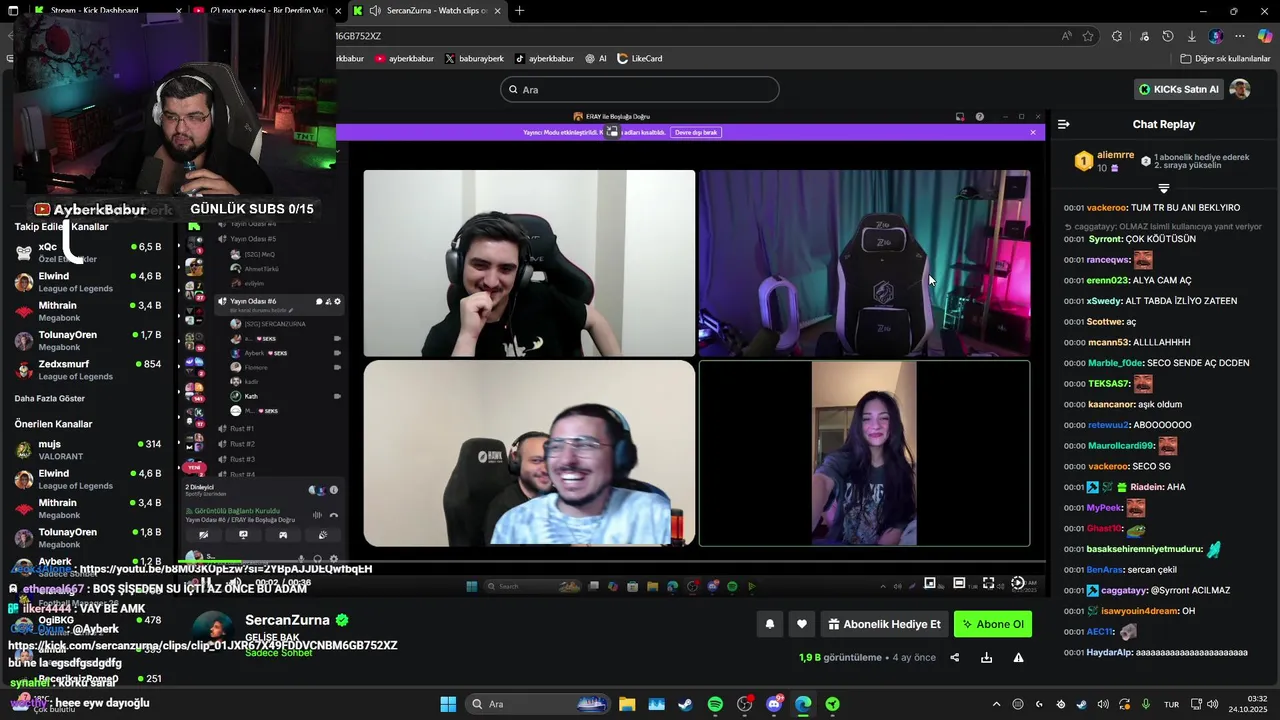Click chat username 'xSwedy'

pyautogui.click(x=1104, y=301)
